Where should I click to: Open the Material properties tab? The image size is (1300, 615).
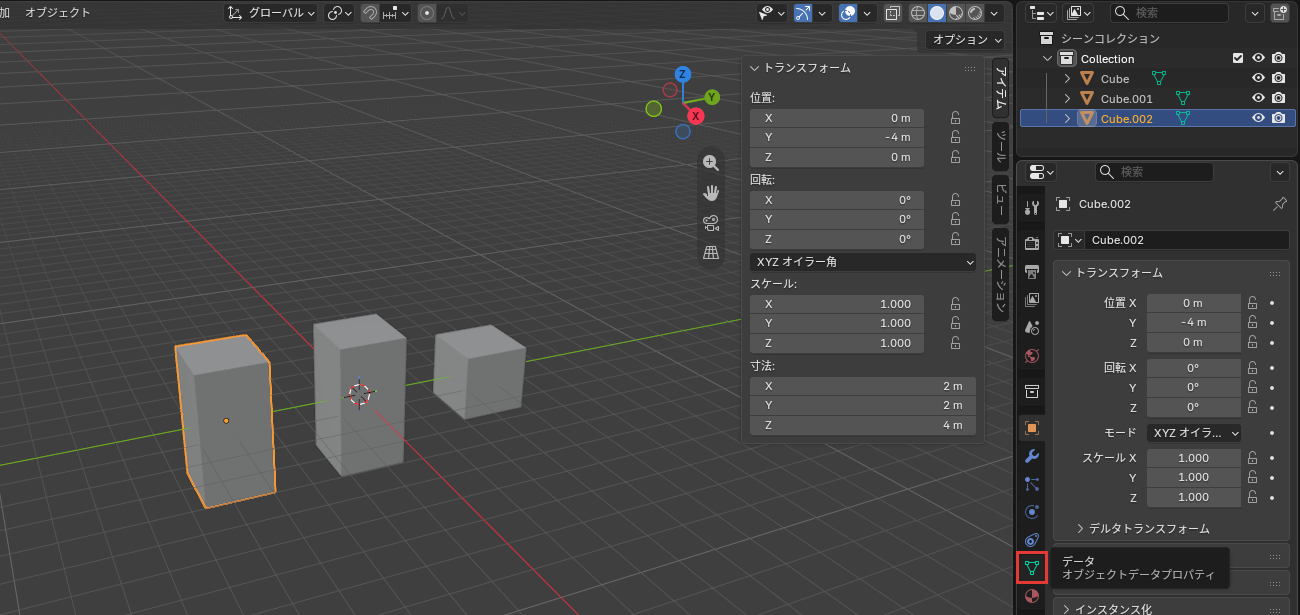point(1032,596)
